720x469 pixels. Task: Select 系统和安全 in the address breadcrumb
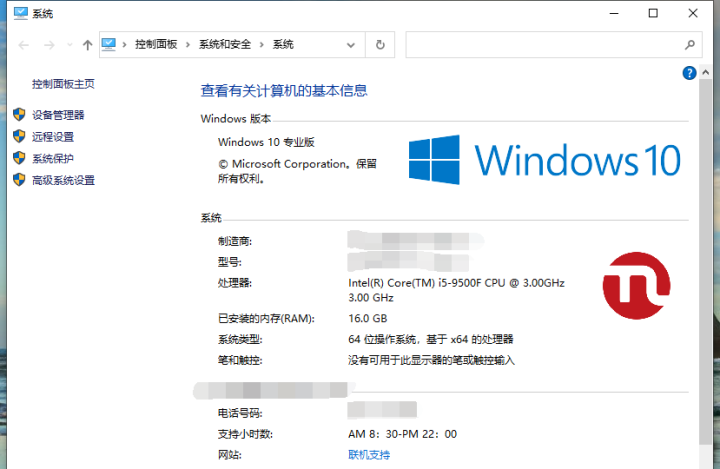[225, 45]
